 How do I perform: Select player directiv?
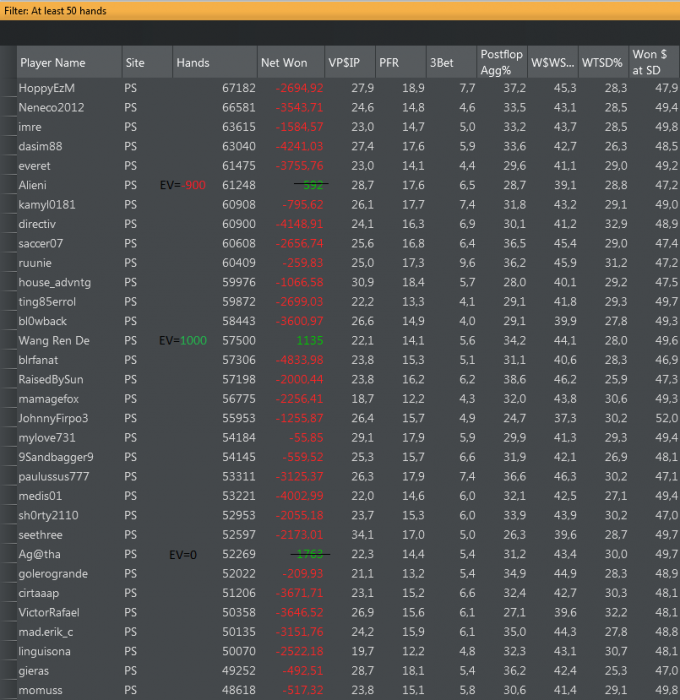click(37, 224)
